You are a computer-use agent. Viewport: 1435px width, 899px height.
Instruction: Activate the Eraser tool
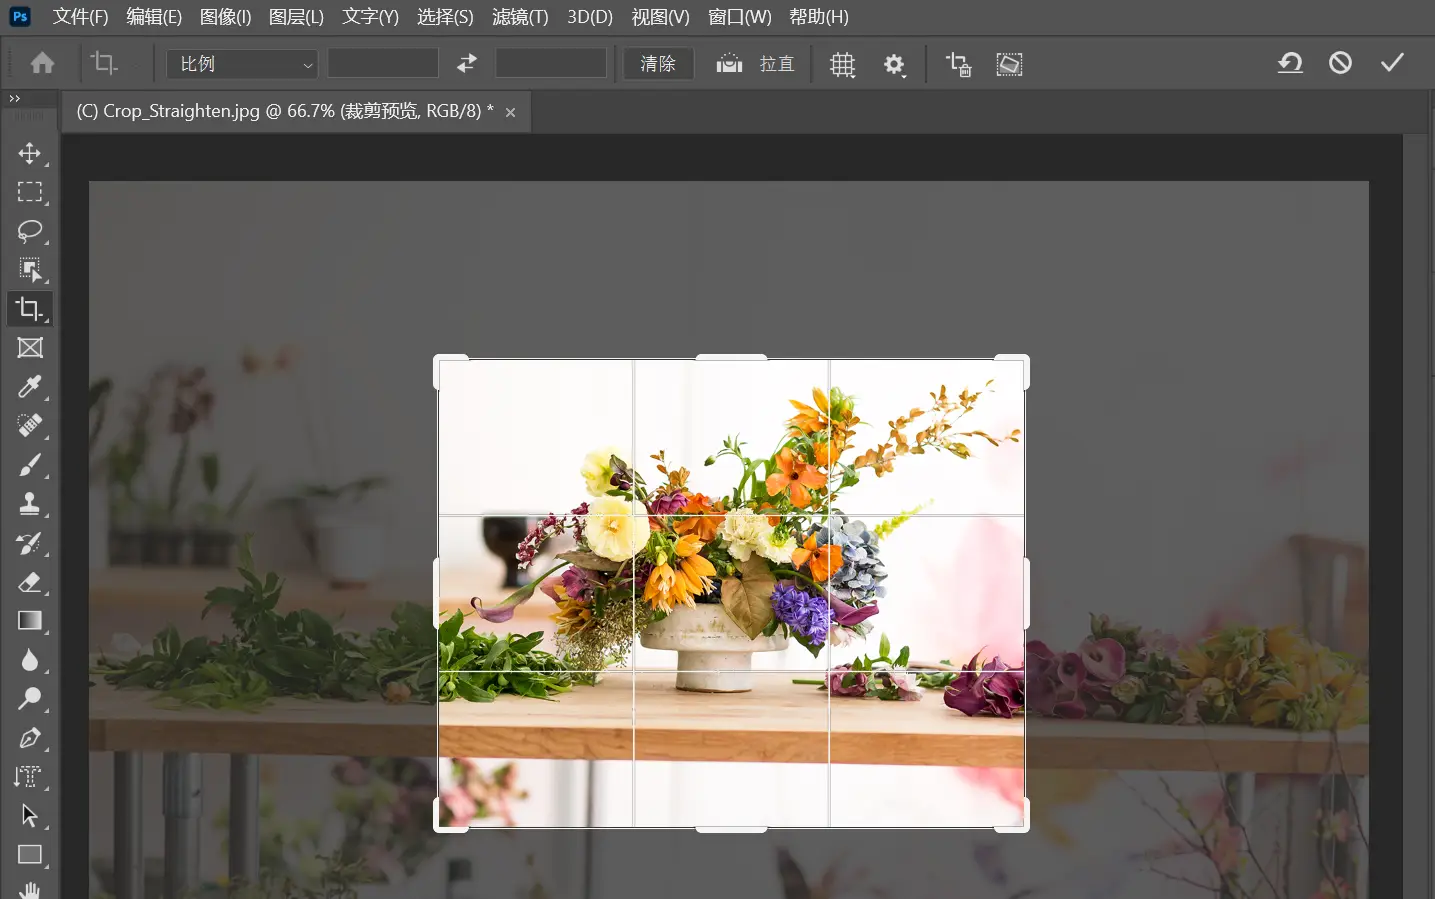pyautogui.click(x=30, y=582)
